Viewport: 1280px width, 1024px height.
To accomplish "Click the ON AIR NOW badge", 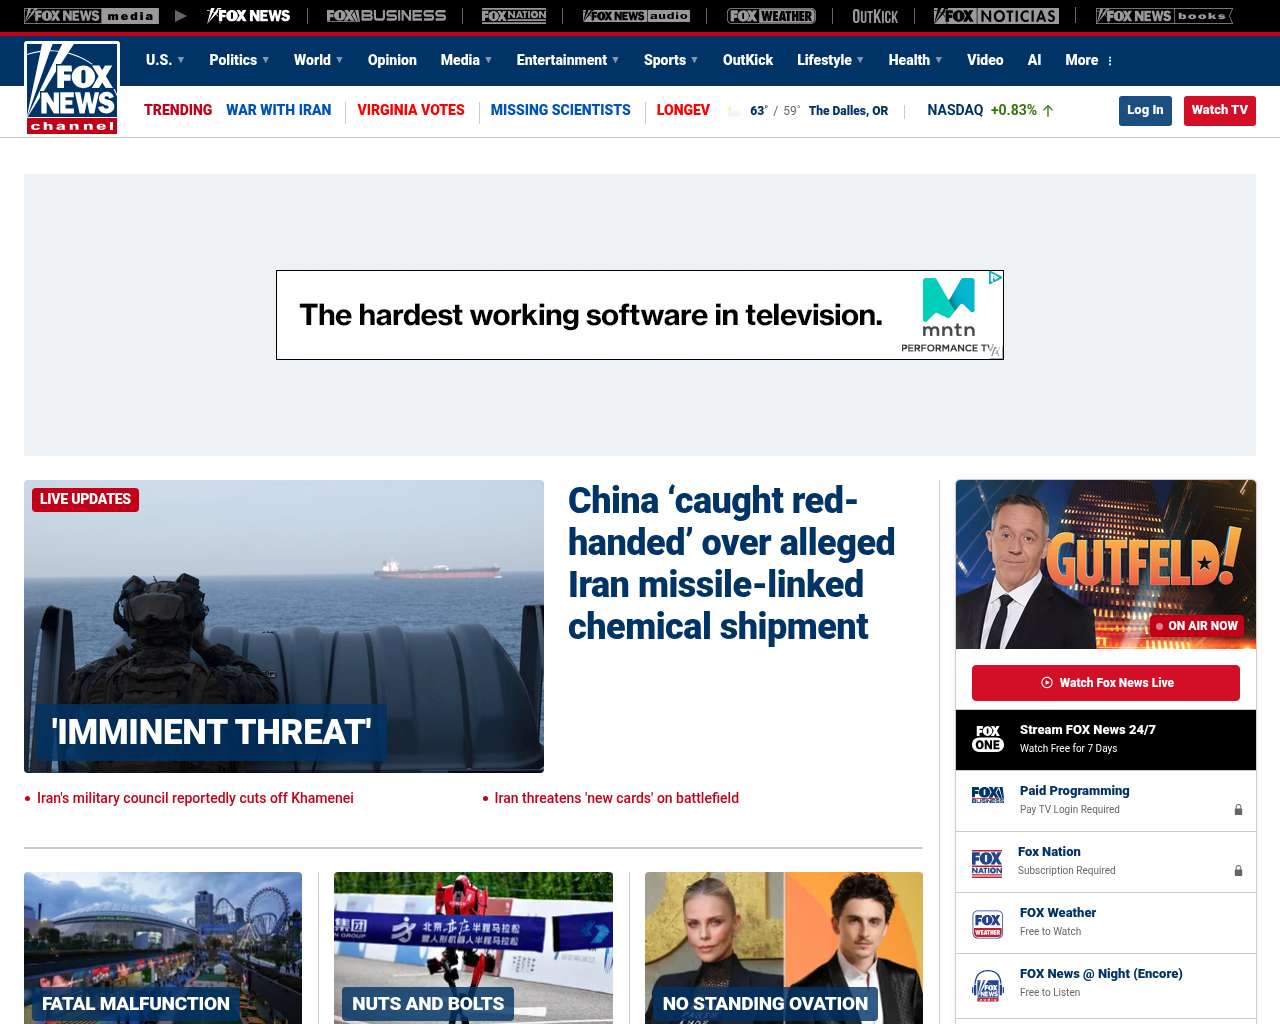I will click(x=1195, y=626).
